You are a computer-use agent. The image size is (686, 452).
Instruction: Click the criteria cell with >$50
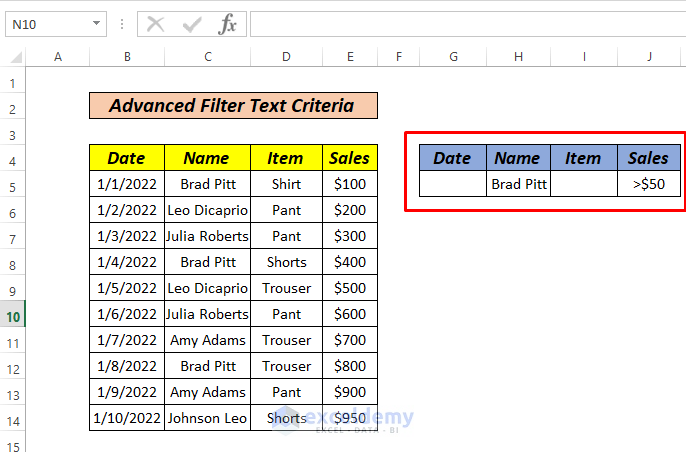click(649, 184)
